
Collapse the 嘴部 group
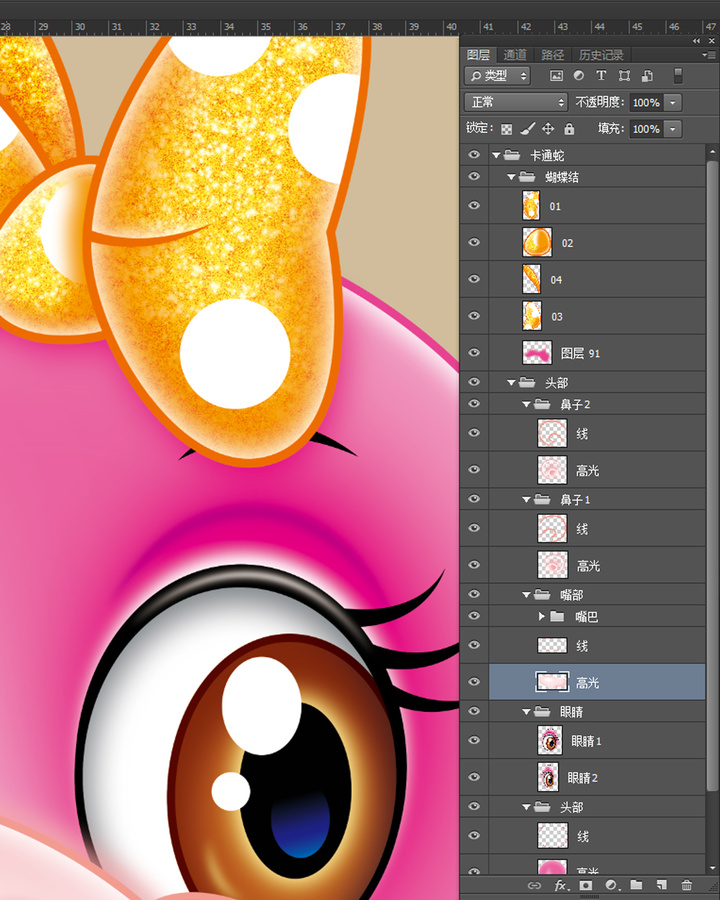526,595
